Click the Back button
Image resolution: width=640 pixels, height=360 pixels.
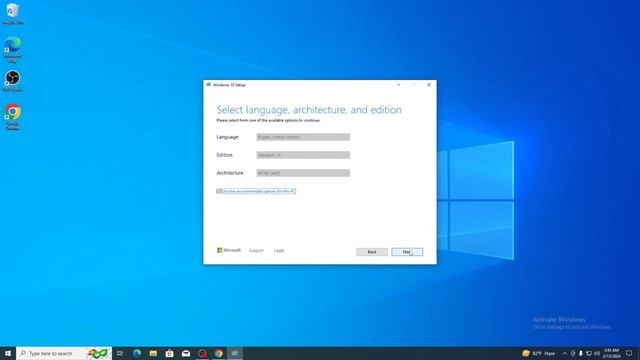(372, 252)
